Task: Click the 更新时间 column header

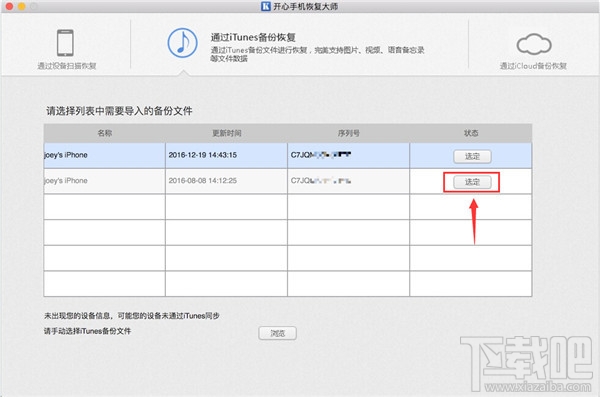Action: (227, 133)
